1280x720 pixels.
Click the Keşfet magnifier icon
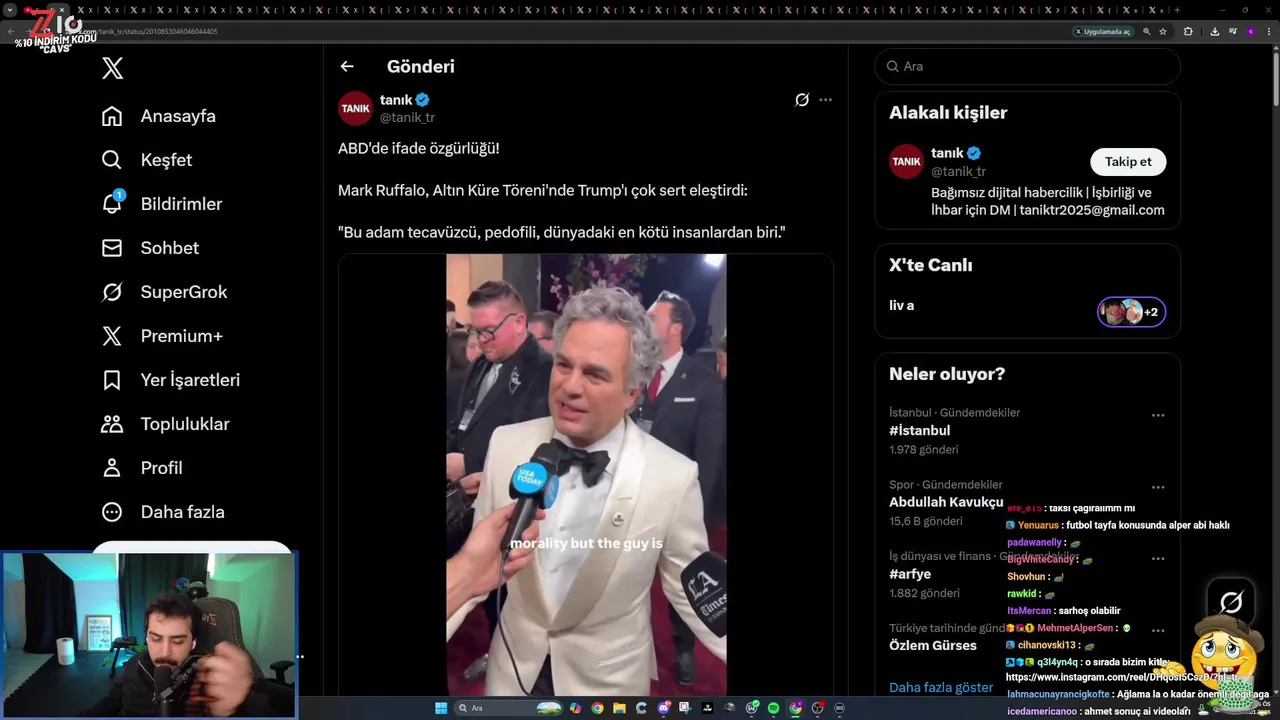tap(112, 160)
